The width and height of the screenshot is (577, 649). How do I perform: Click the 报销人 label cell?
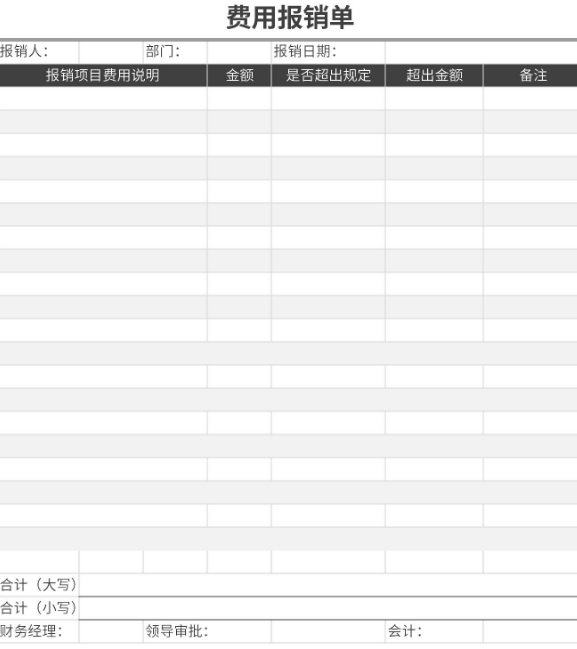coord(39,52)
